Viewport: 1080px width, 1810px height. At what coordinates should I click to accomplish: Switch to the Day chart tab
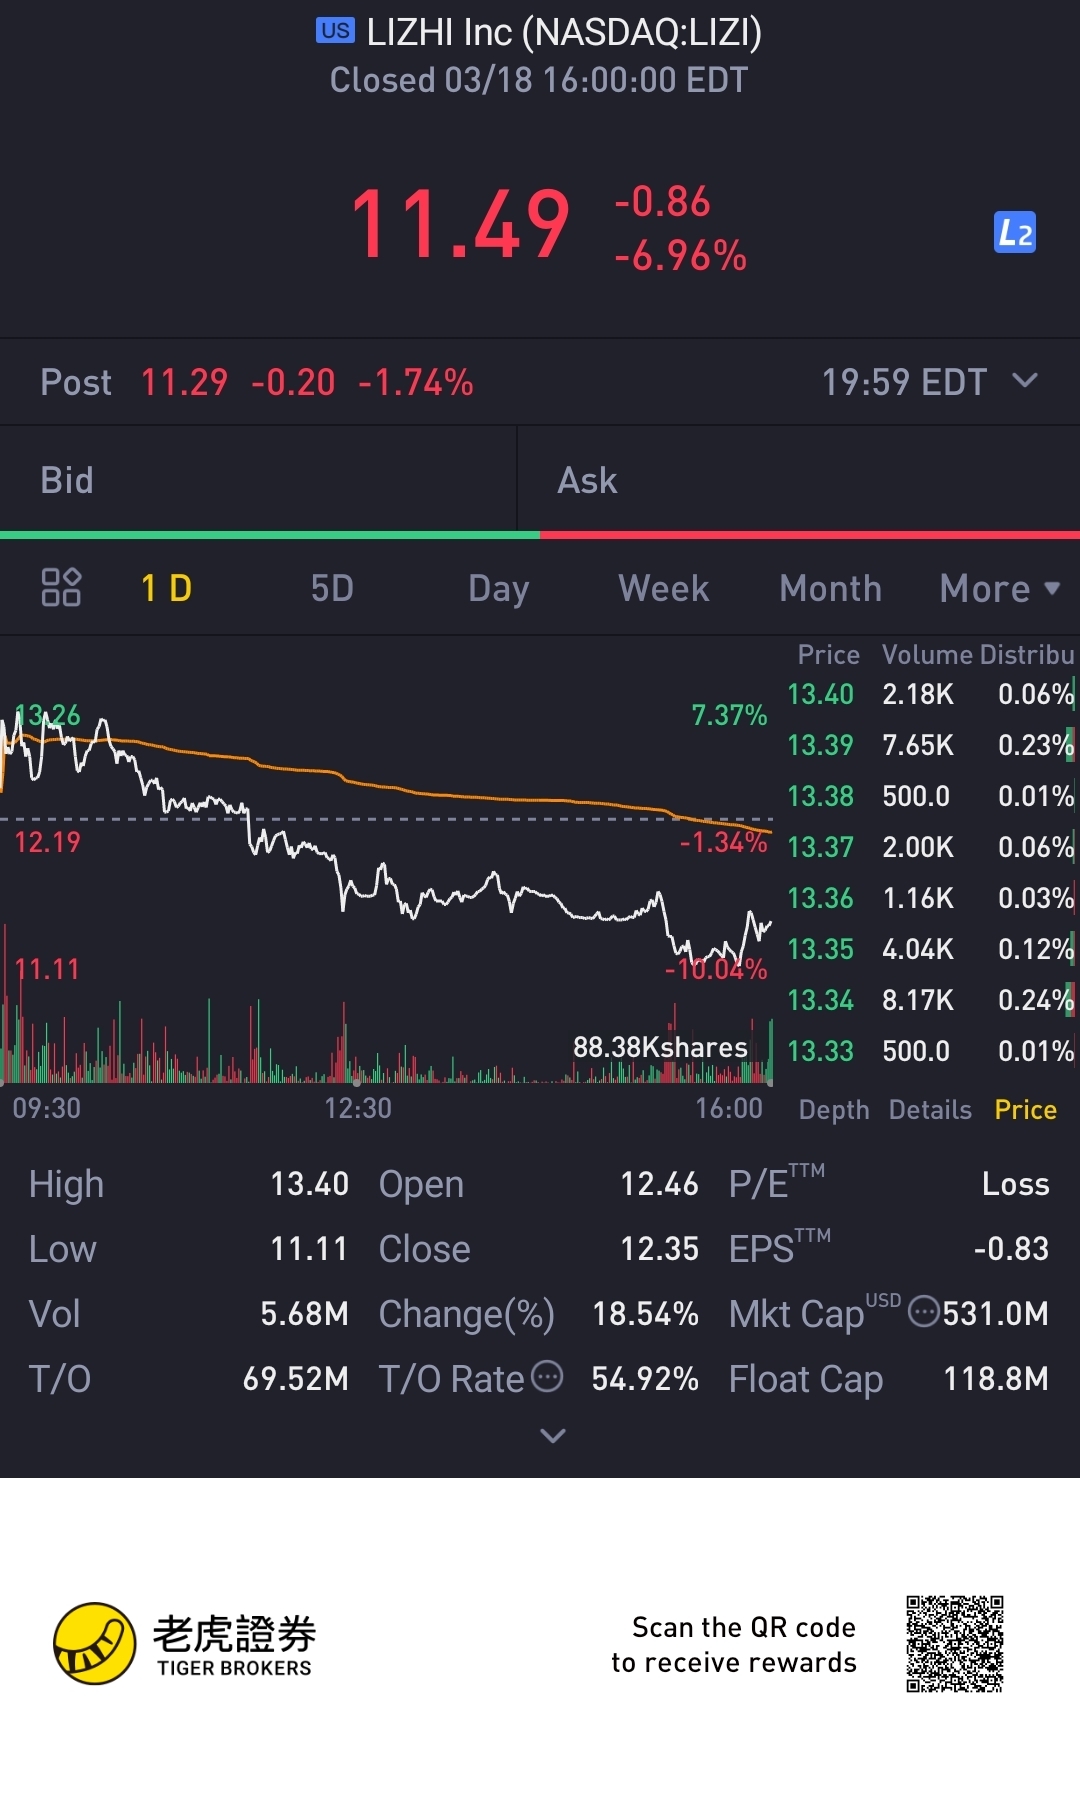(x=498, y=588)
